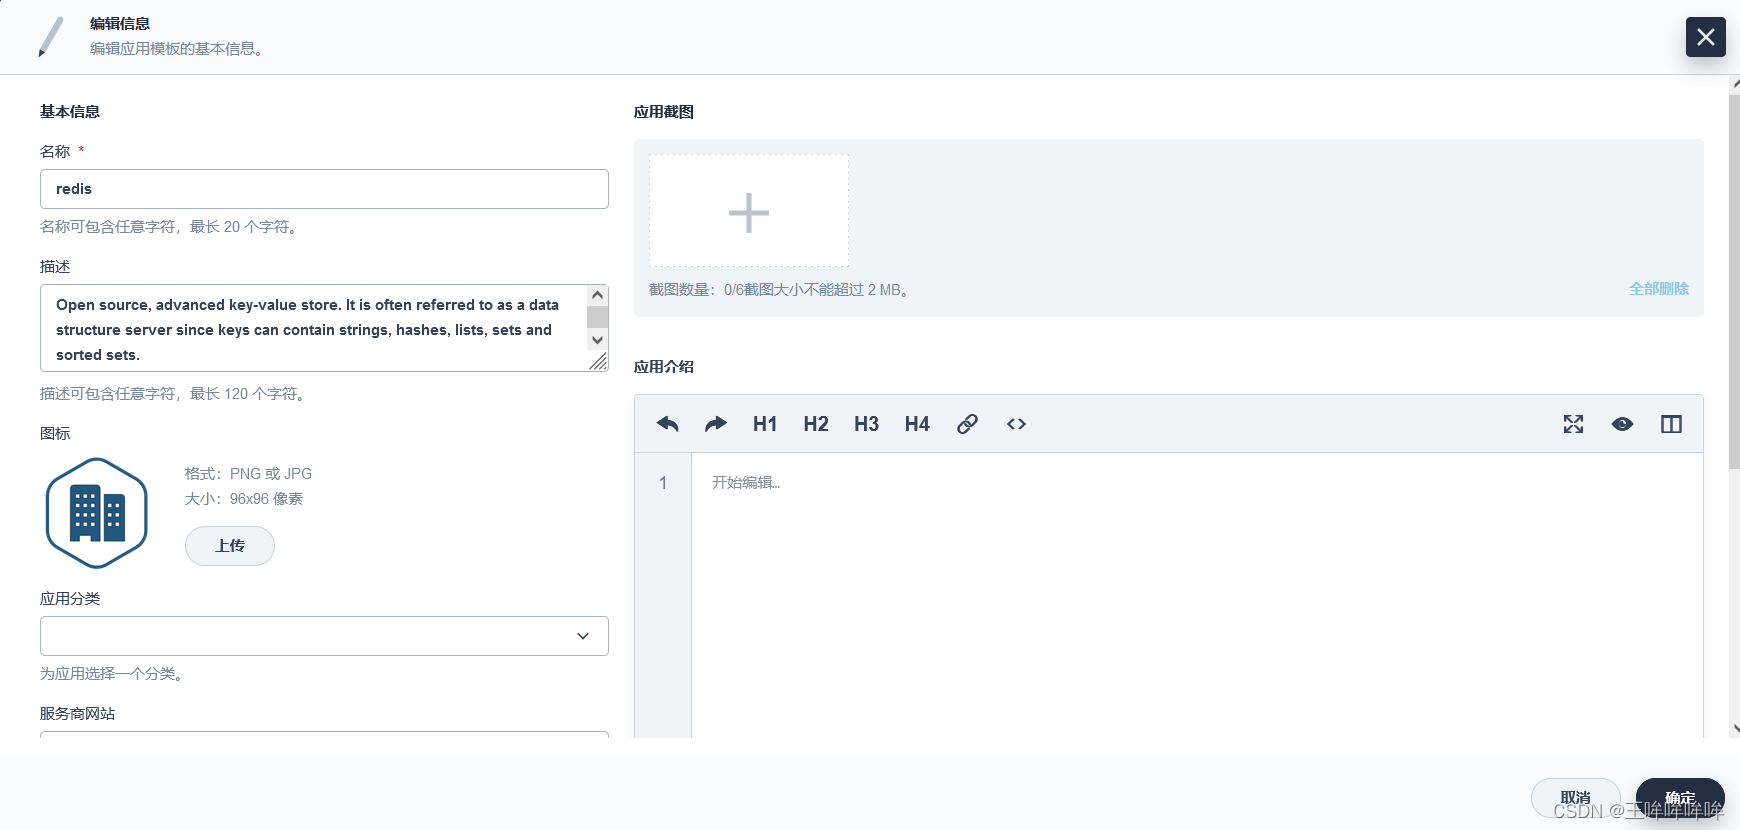
Task: Click the textarea resize handle corner
Action: [598, 361]
